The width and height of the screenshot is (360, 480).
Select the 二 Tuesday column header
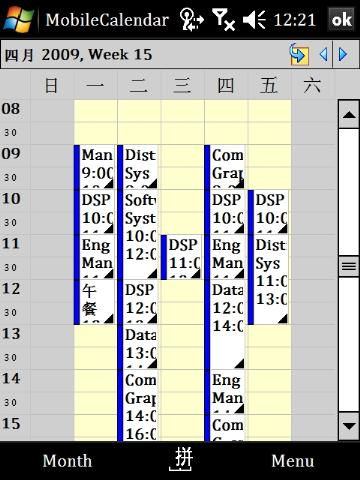coord(139,85)
